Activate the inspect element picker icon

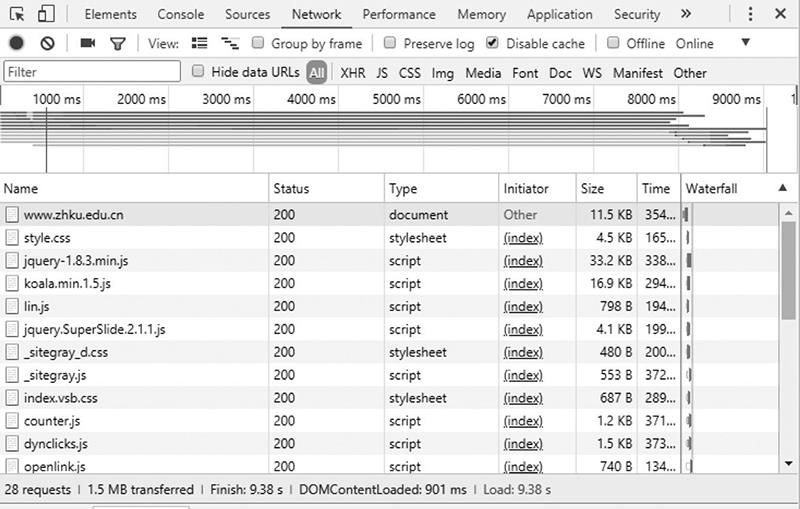click(17, 14)
